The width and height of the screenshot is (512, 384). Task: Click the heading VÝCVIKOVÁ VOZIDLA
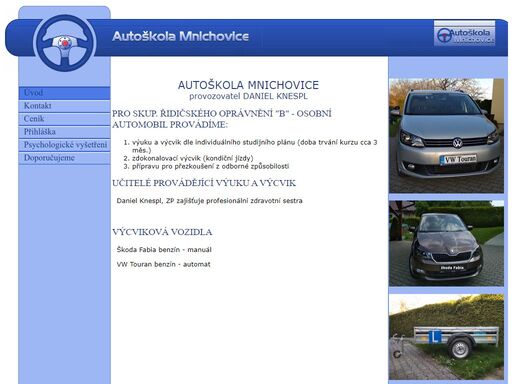(162, 232)
